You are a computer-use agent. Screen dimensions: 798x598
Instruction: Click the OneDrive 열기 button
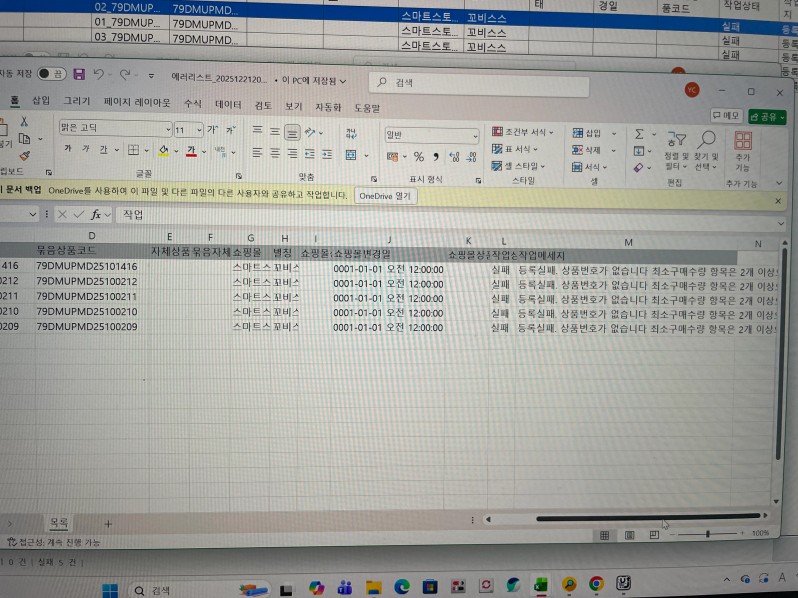tap(385, 196)
